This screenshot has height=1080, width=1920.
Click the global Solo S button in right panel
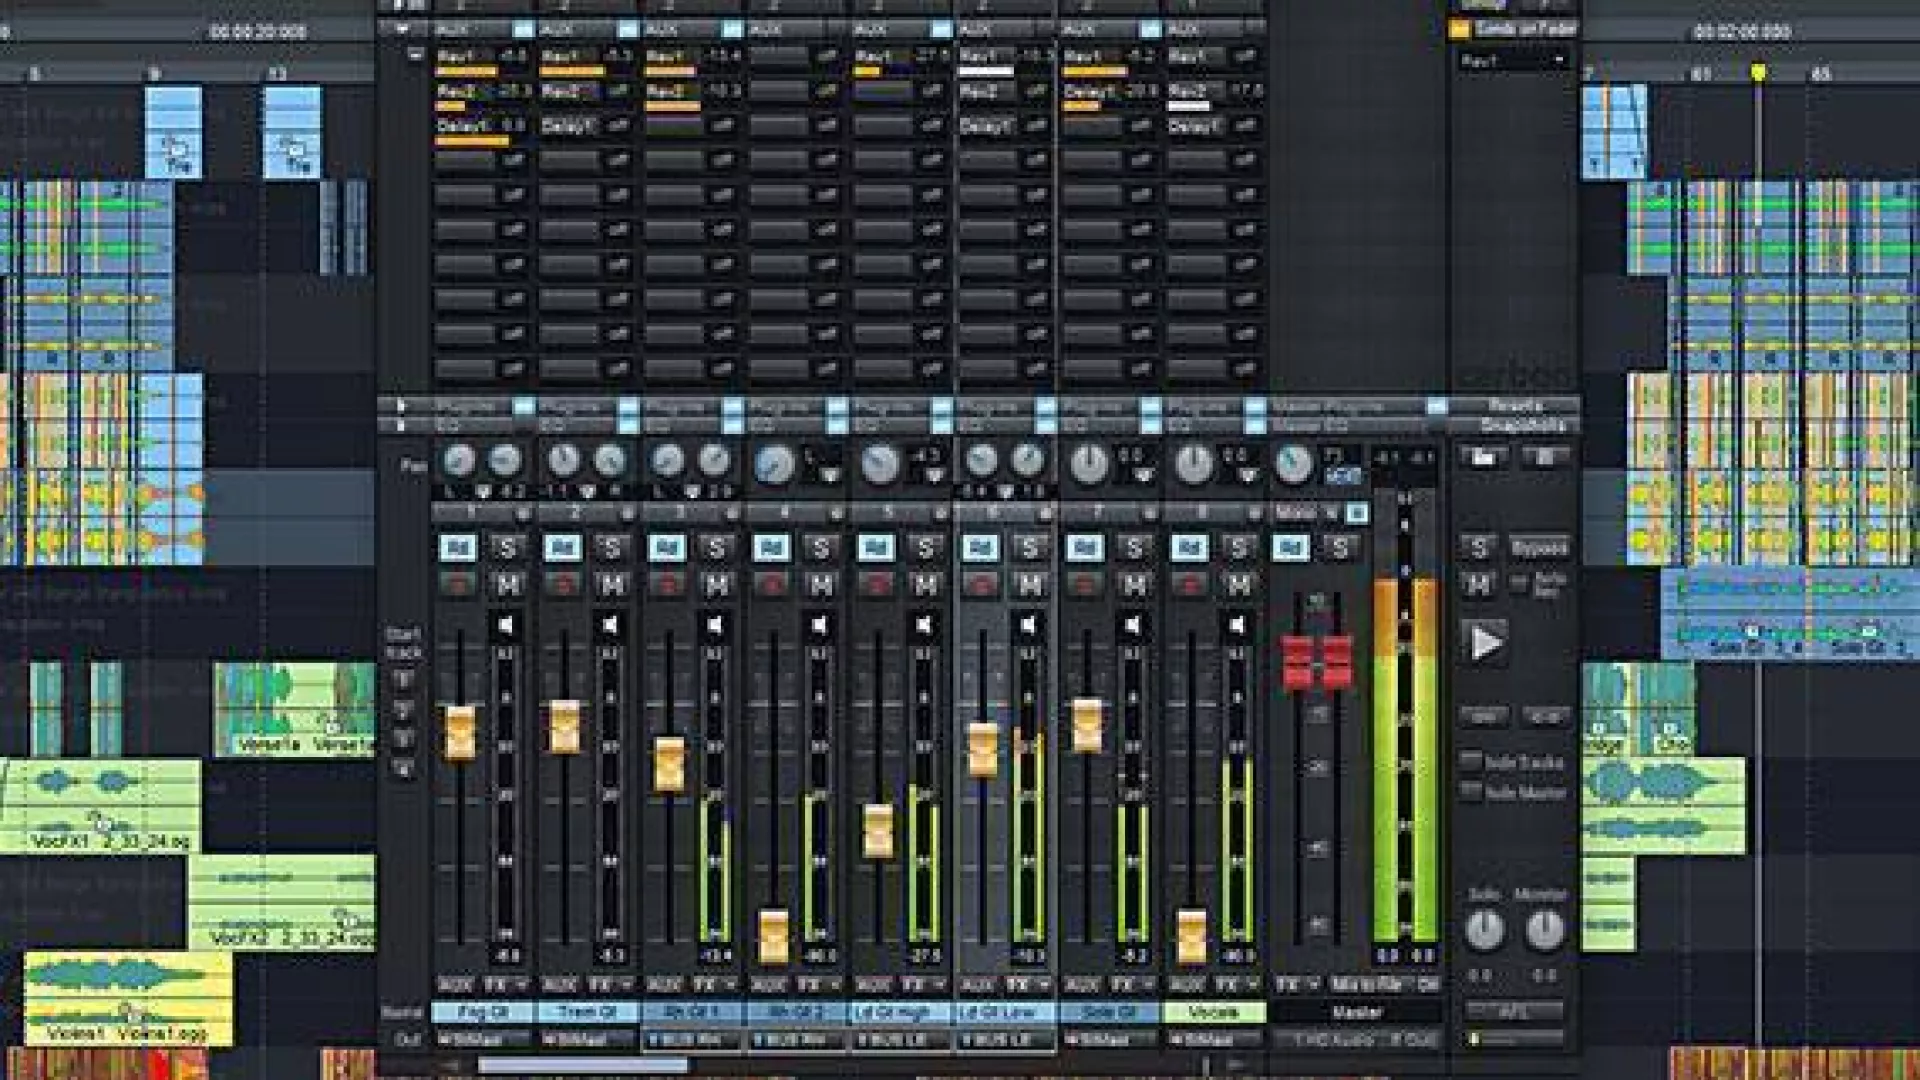(1479, 548)
